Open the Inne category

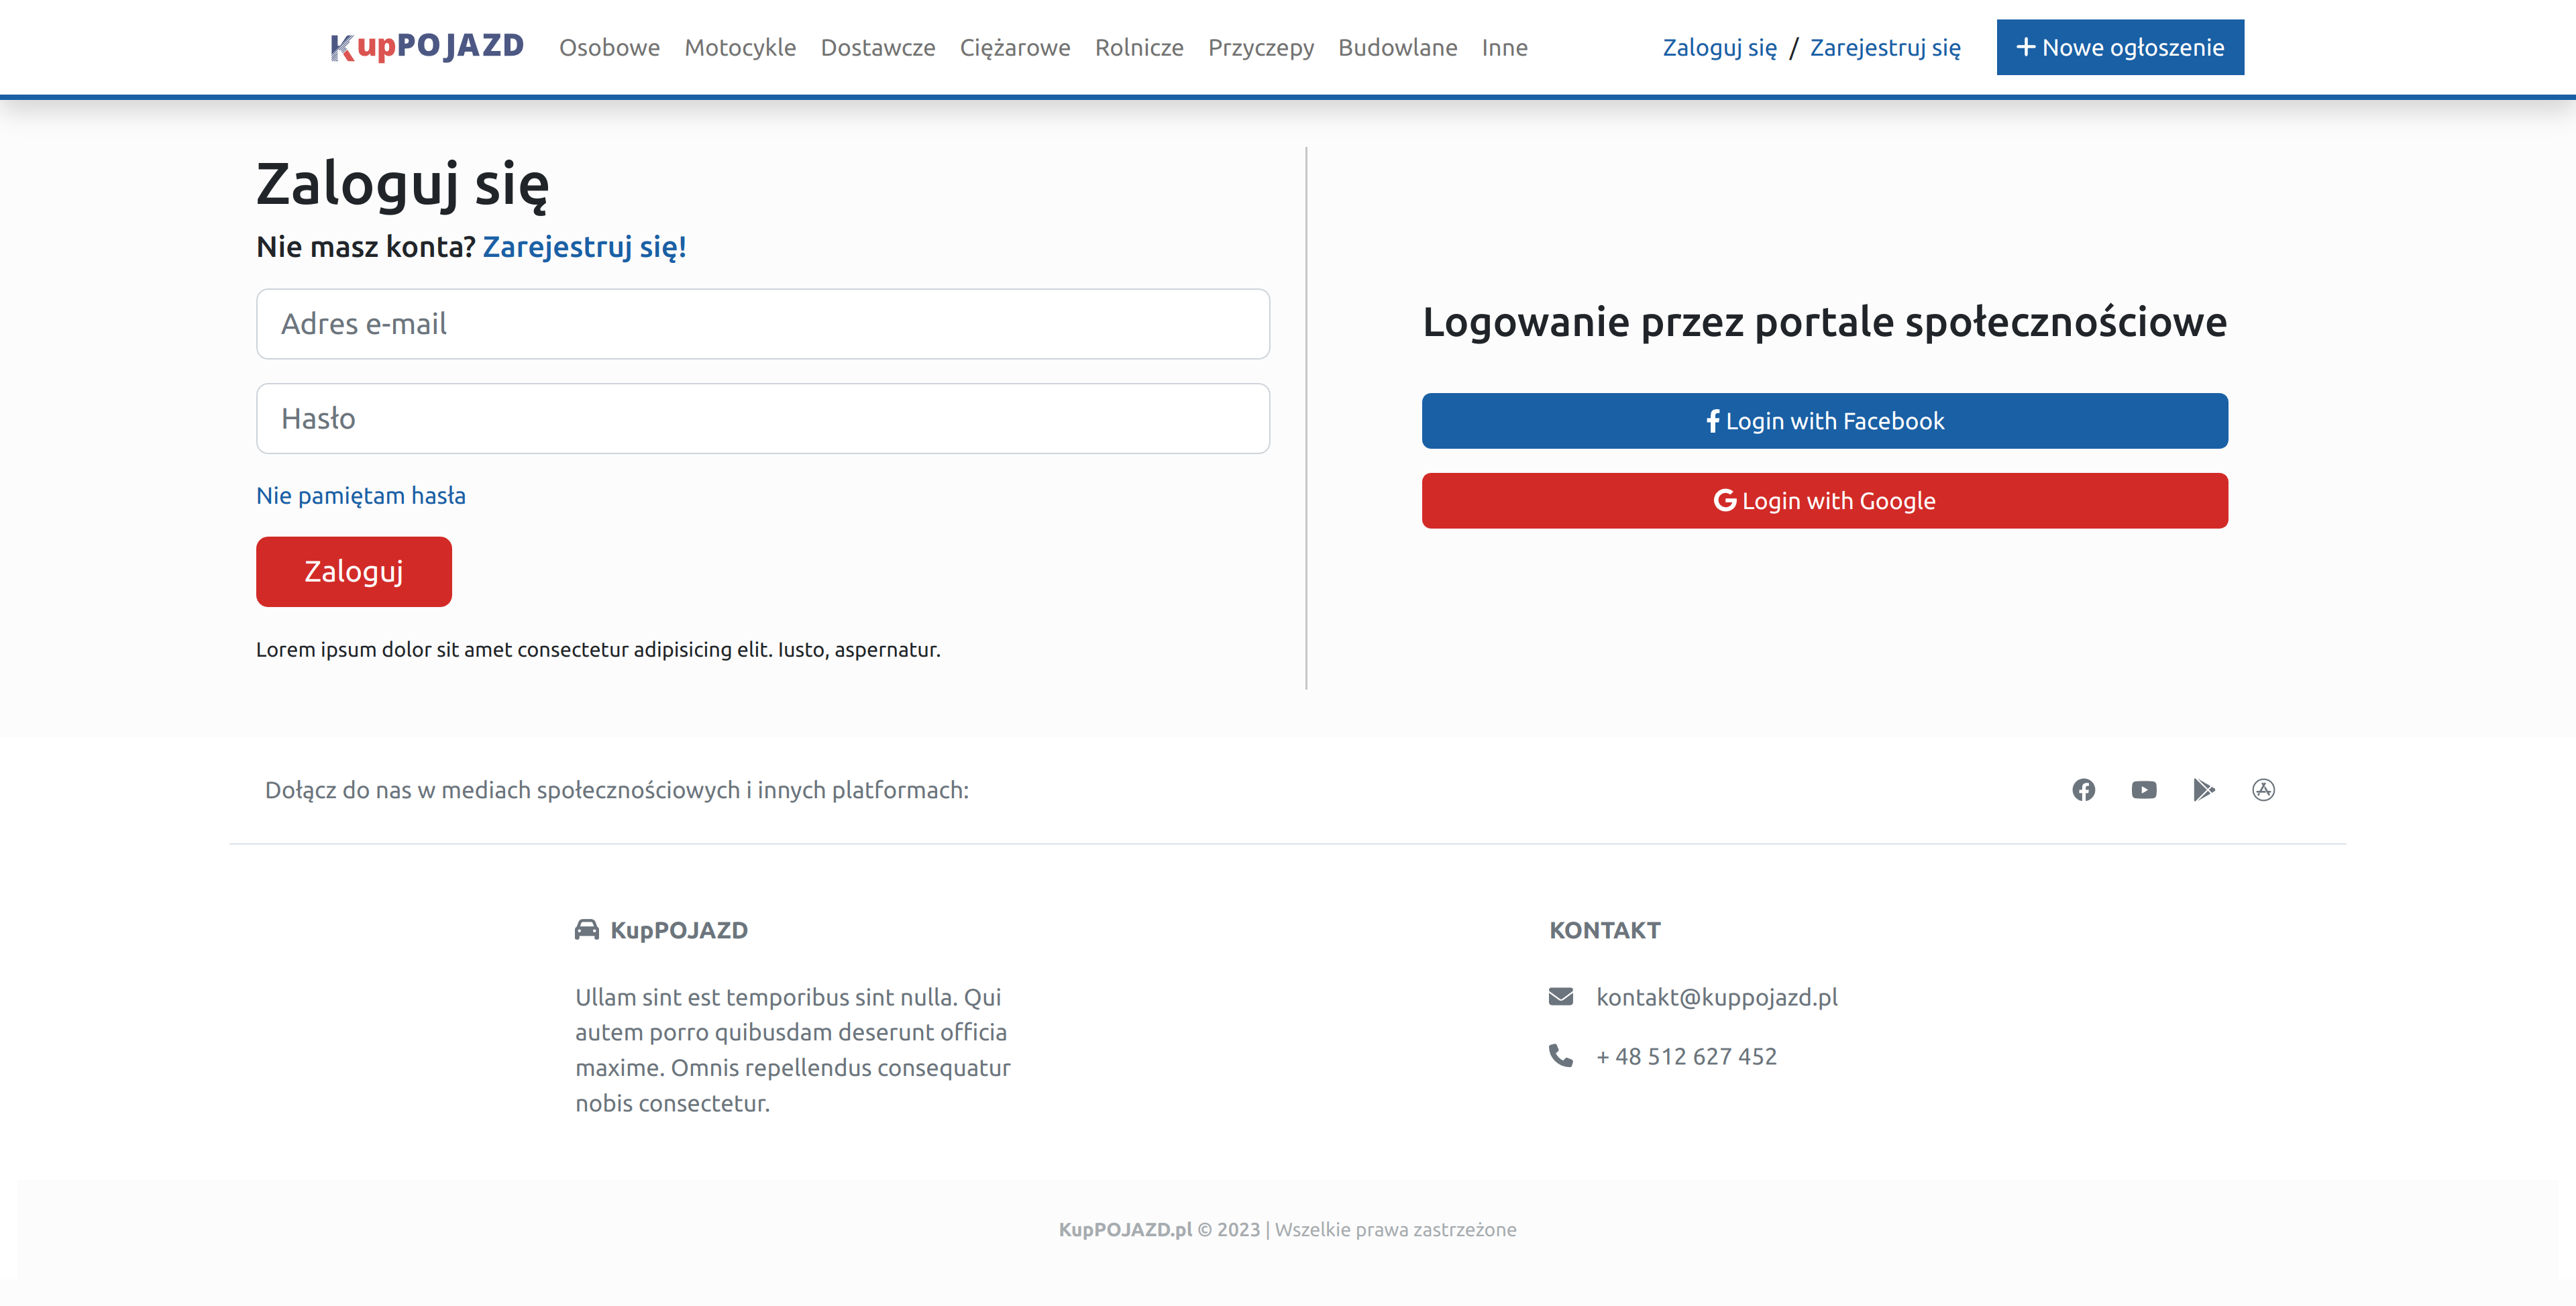[x=1504, y=47]
